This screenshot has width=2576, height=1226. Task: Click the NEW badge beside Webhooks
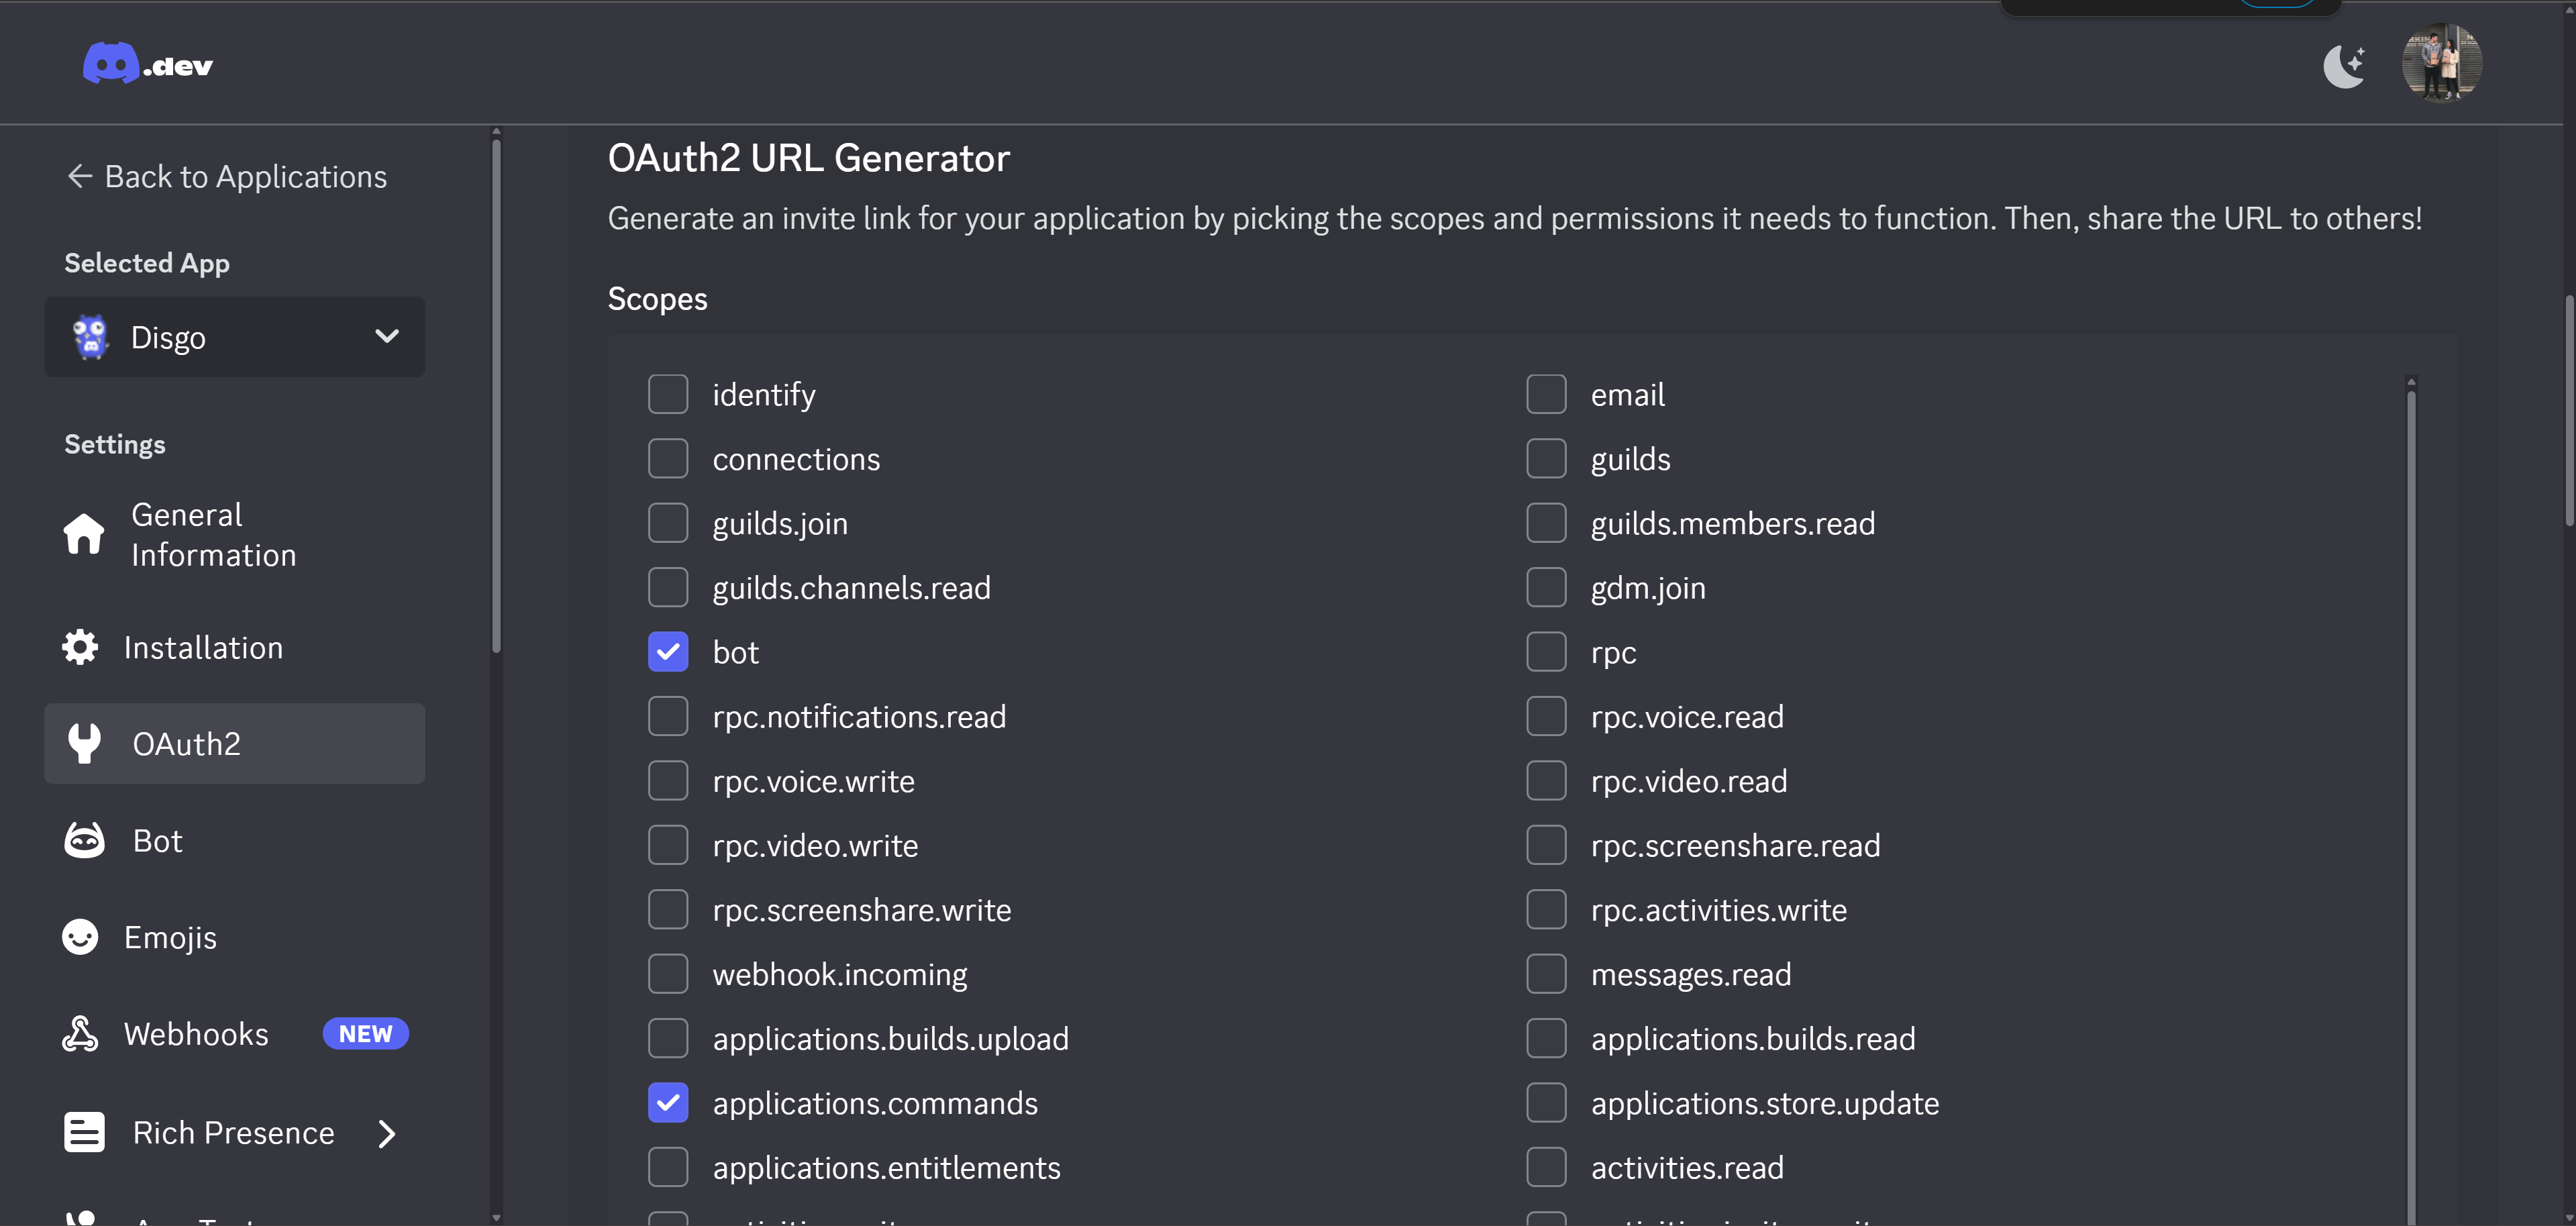coord(365,1033)
